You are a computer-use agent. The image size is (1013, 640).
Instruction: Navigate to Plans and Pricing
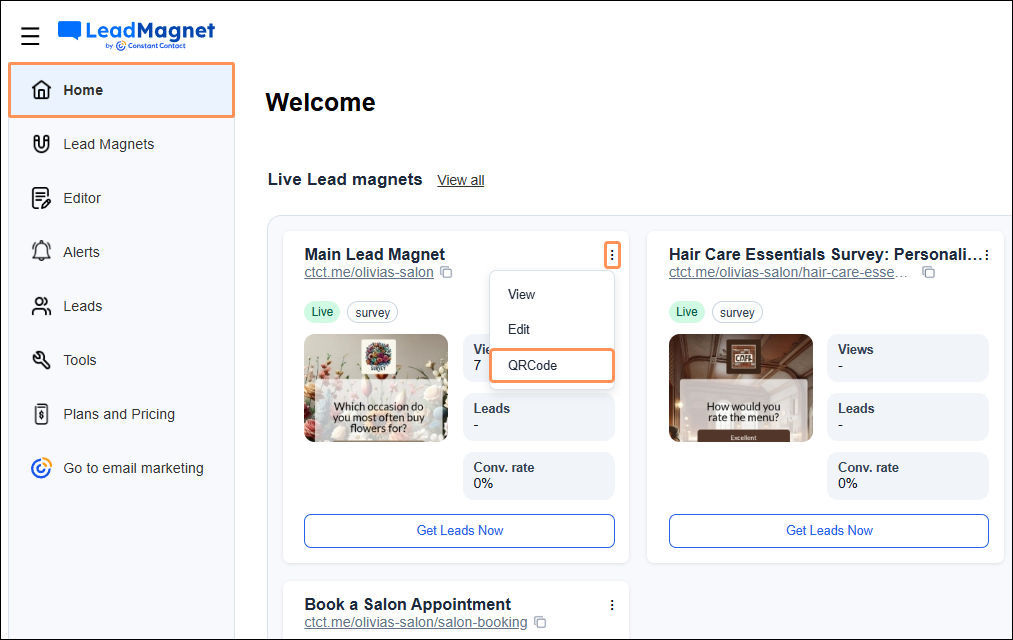tap(118, 414)
